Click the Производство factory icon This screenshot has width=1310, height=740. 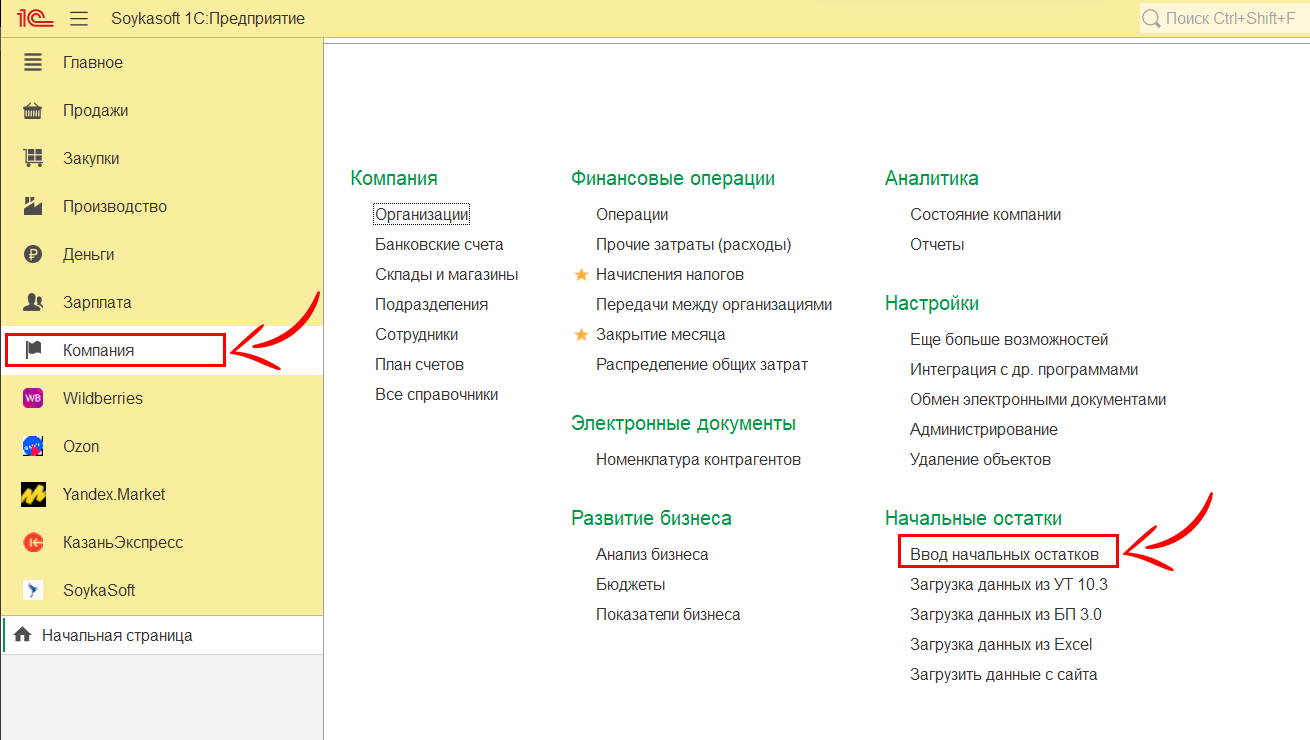tap(33, 206)
